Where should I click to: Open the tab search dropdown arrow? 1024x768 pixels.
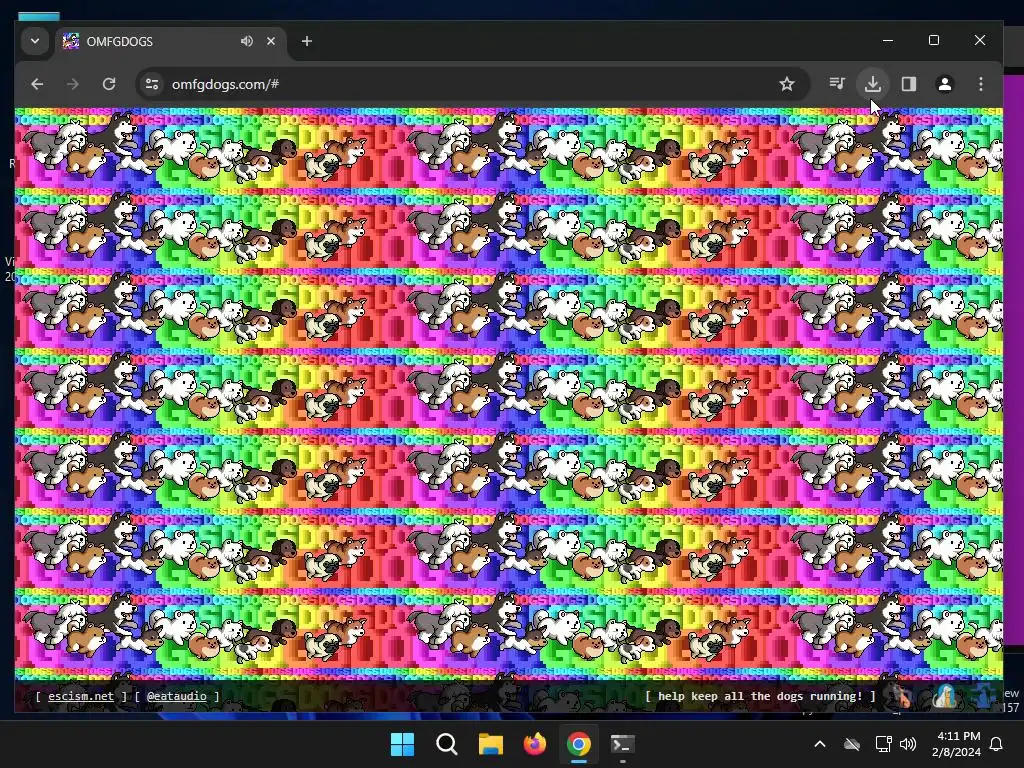point(35,41)
